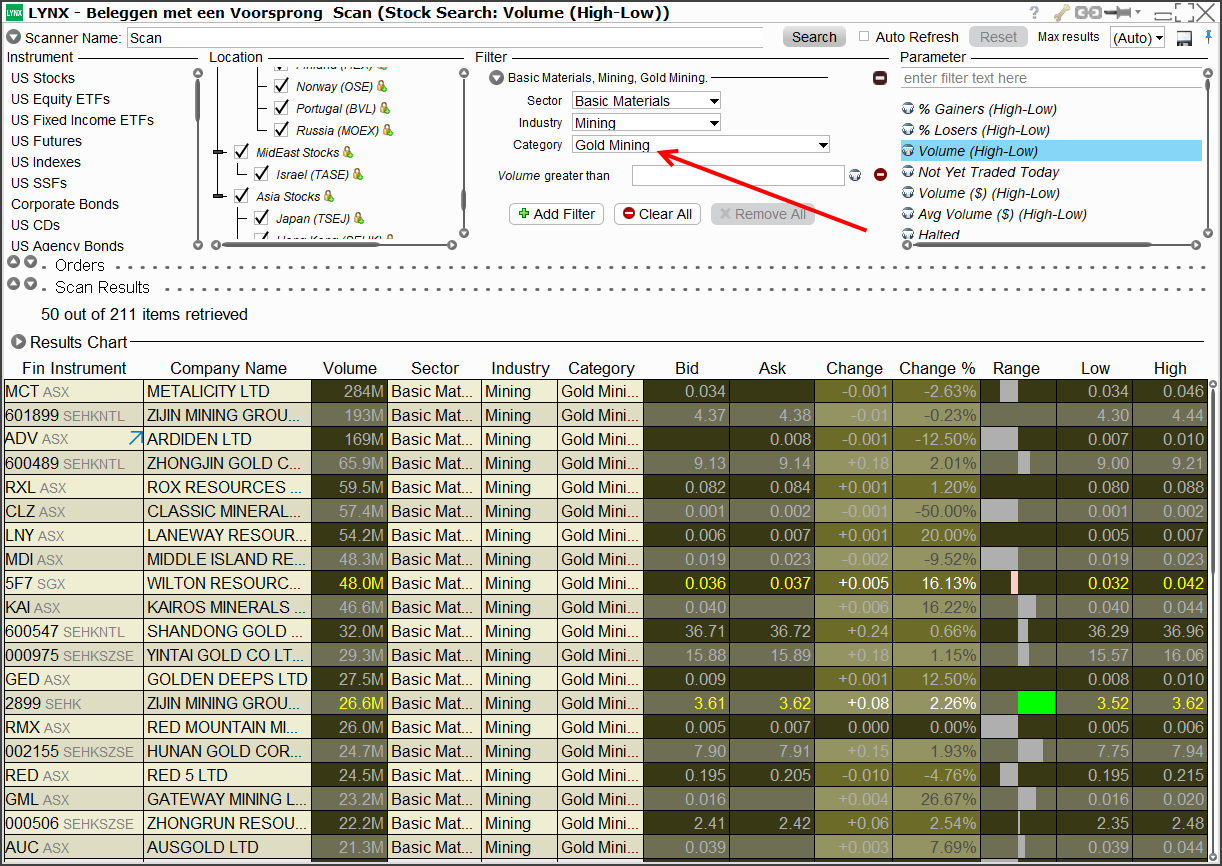Select US Futures instrument
Viewport: 1222px width, 866px height.
pos(47,141)
